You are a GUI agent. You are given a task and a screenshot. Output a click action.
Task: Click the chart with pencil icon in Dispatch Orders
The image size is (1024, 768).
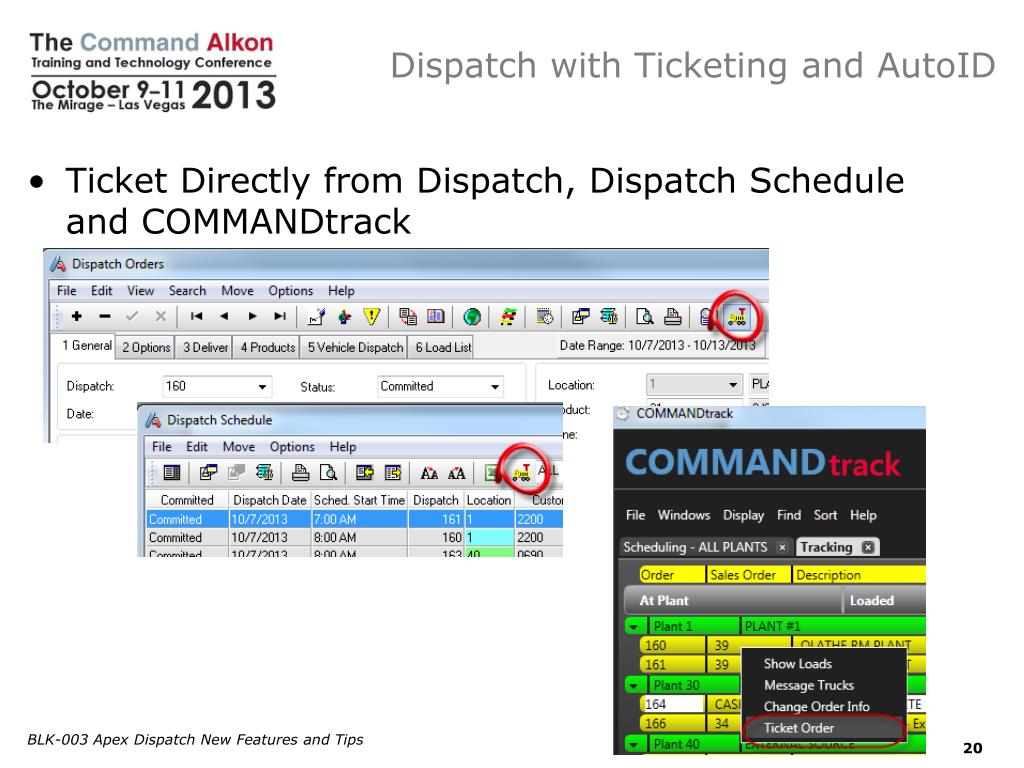pyautogui.click(x=317, y=317)
